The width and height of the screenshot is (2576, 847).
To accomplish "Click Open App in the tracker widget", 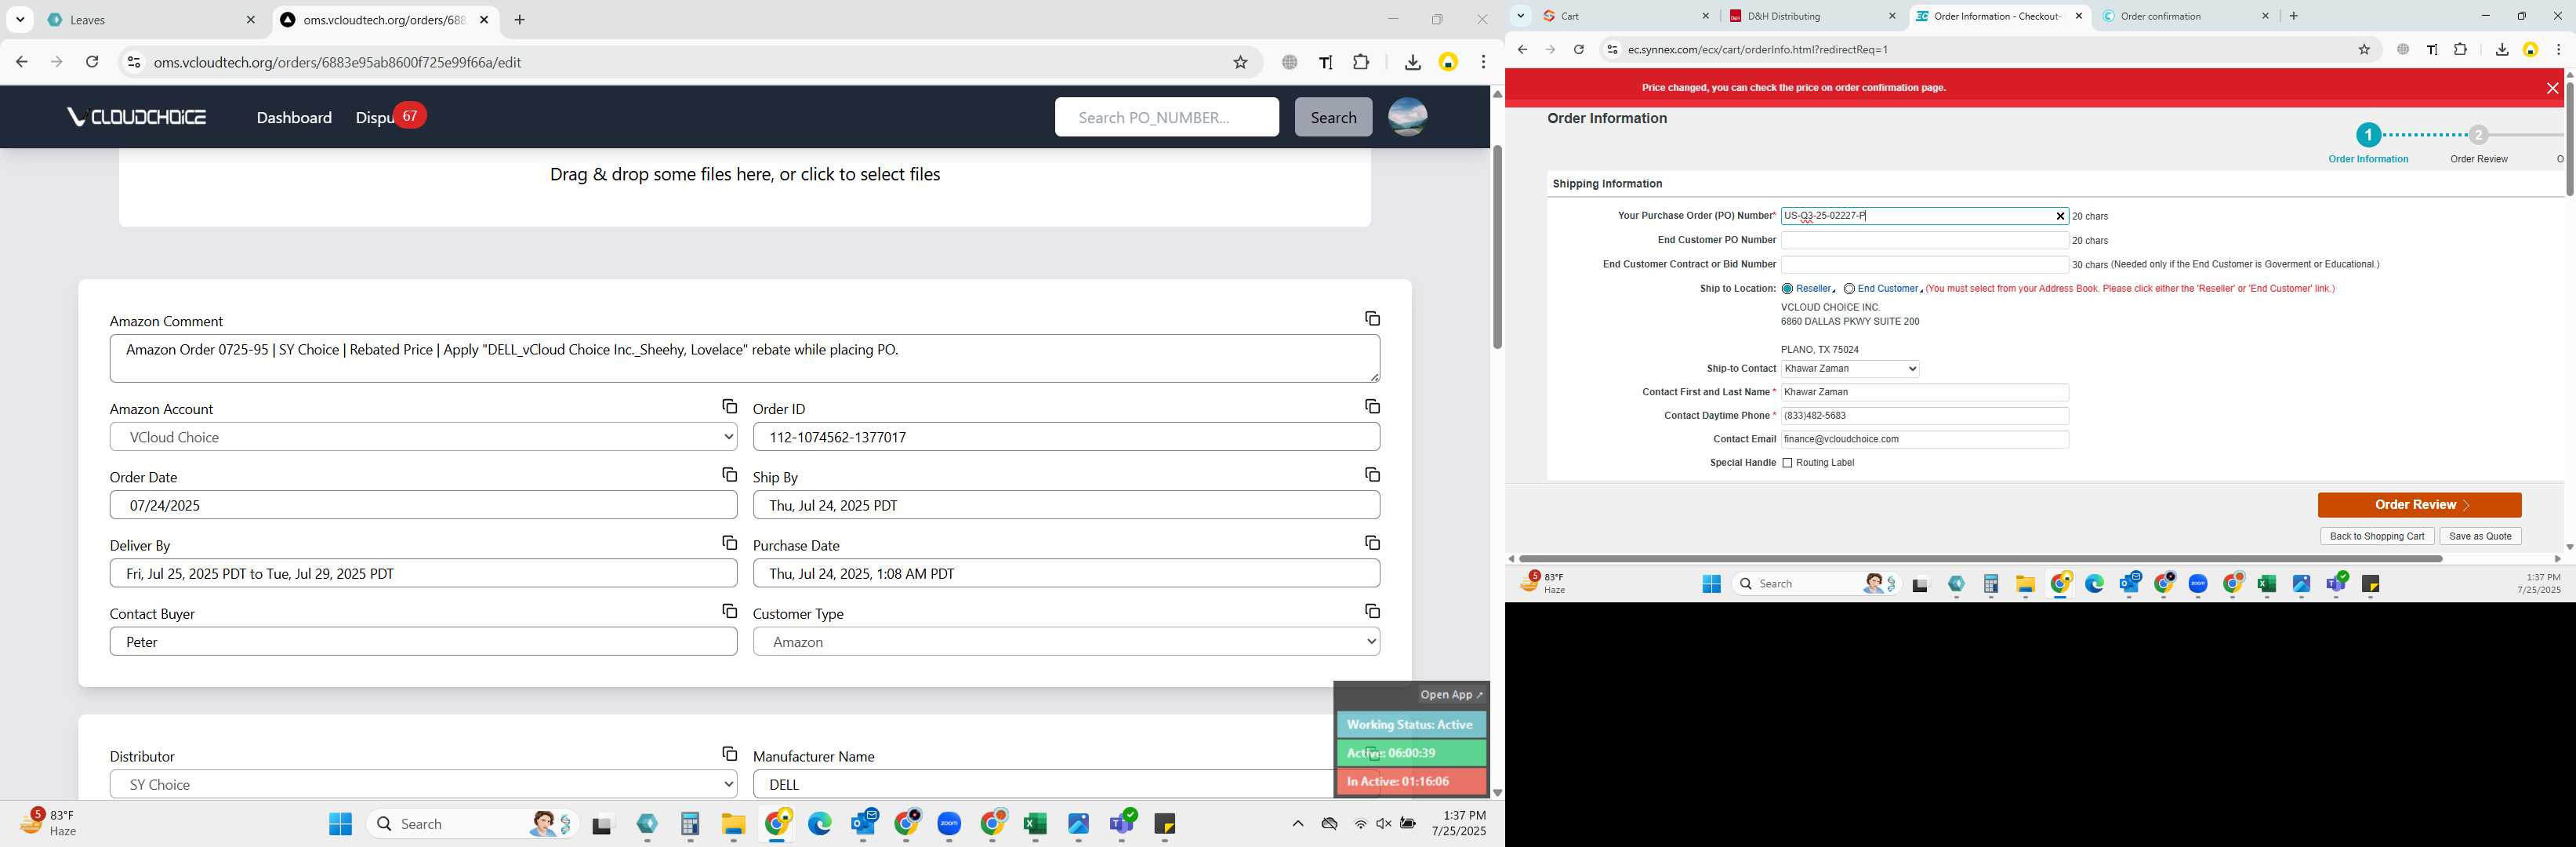I will click(1451, 695).
